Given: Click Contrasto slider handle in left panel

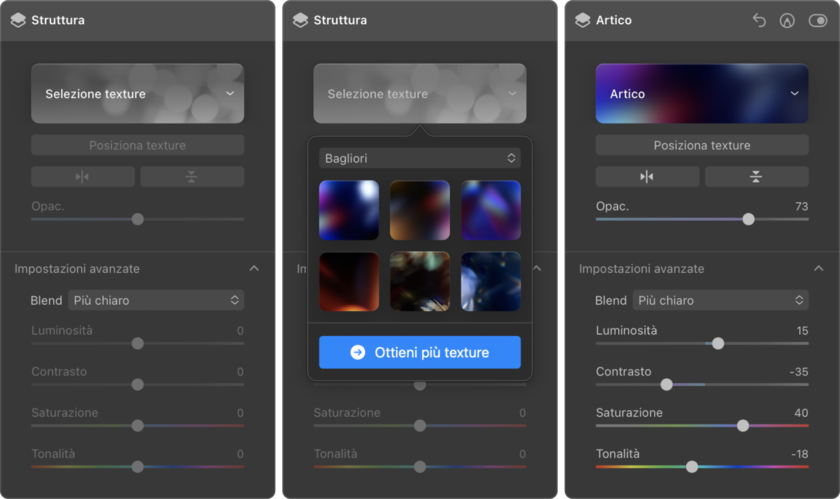Looking at the screenshot, I should click(x=138, y=385).
